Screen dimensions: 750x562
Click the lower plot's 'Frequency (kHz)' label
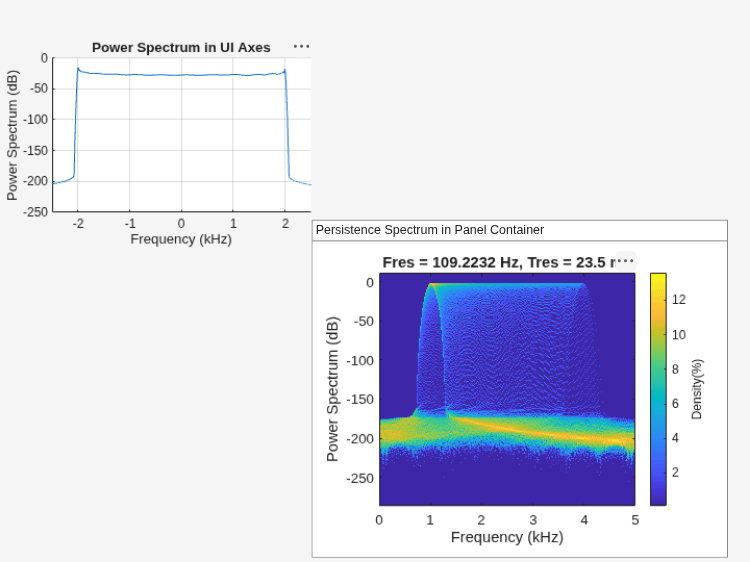[x=507, y=537]
